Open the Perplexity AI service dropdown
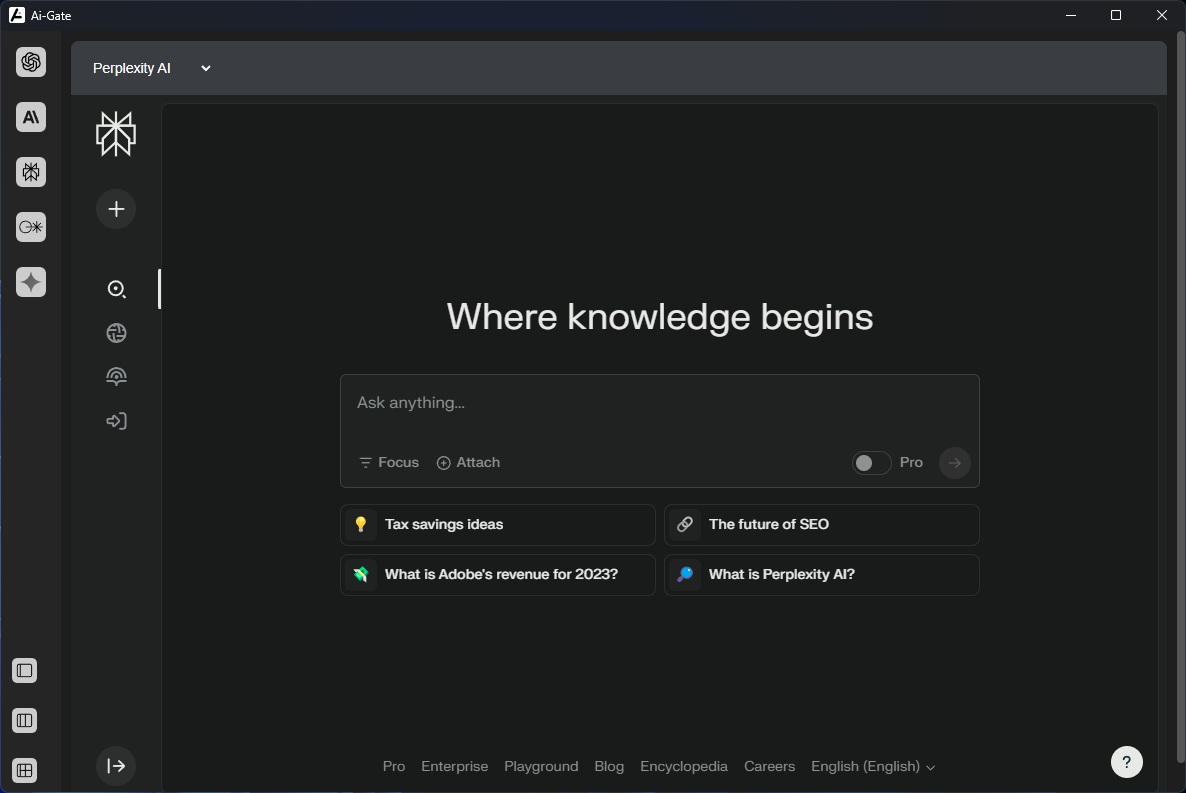1186x793 pixels. click(x=152, y=68)
